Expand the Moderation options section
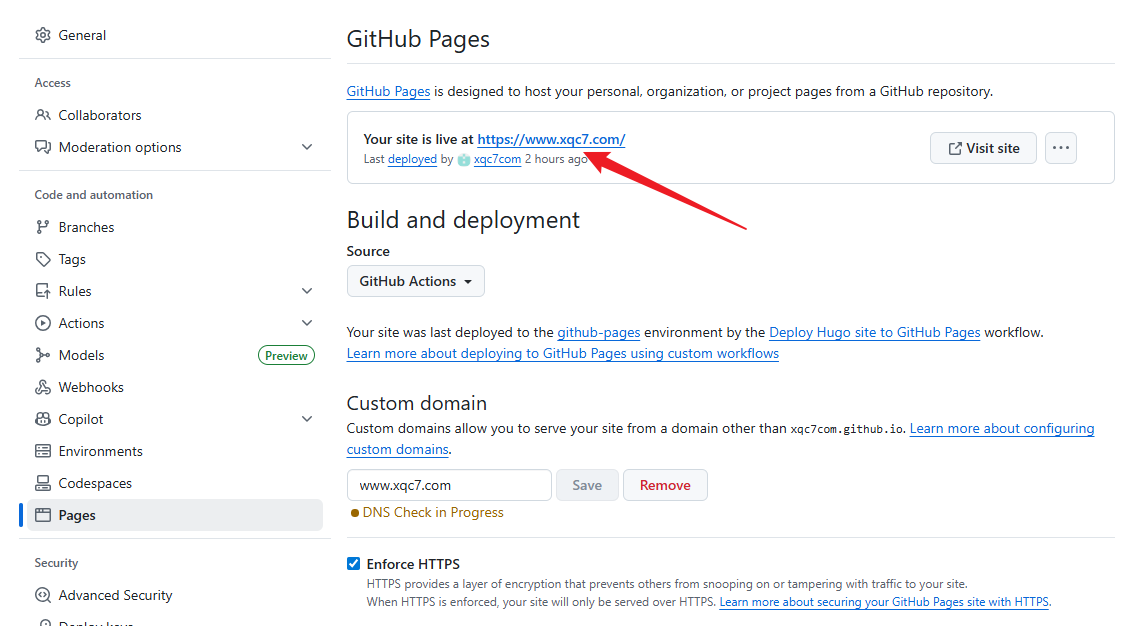The height and width of the screenshot is (626, 1122). click(x=306, y=147)
